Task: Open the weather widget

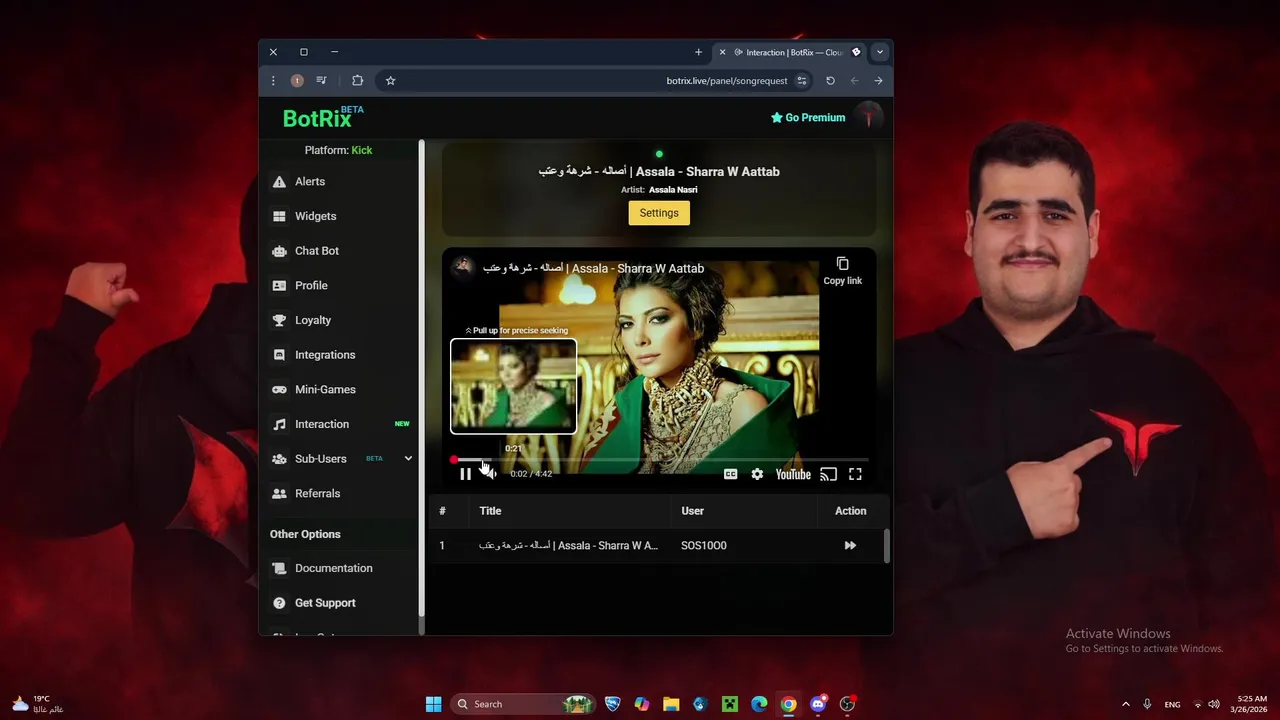Action: coord(37,704)
